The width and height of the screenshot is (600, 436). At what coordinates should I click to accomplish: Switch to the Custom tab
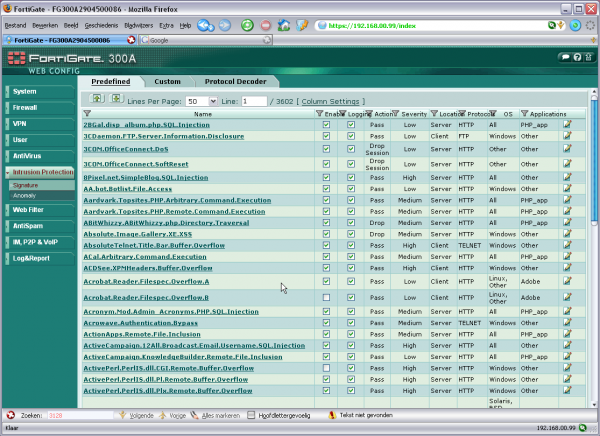click(x=167, y=82)
